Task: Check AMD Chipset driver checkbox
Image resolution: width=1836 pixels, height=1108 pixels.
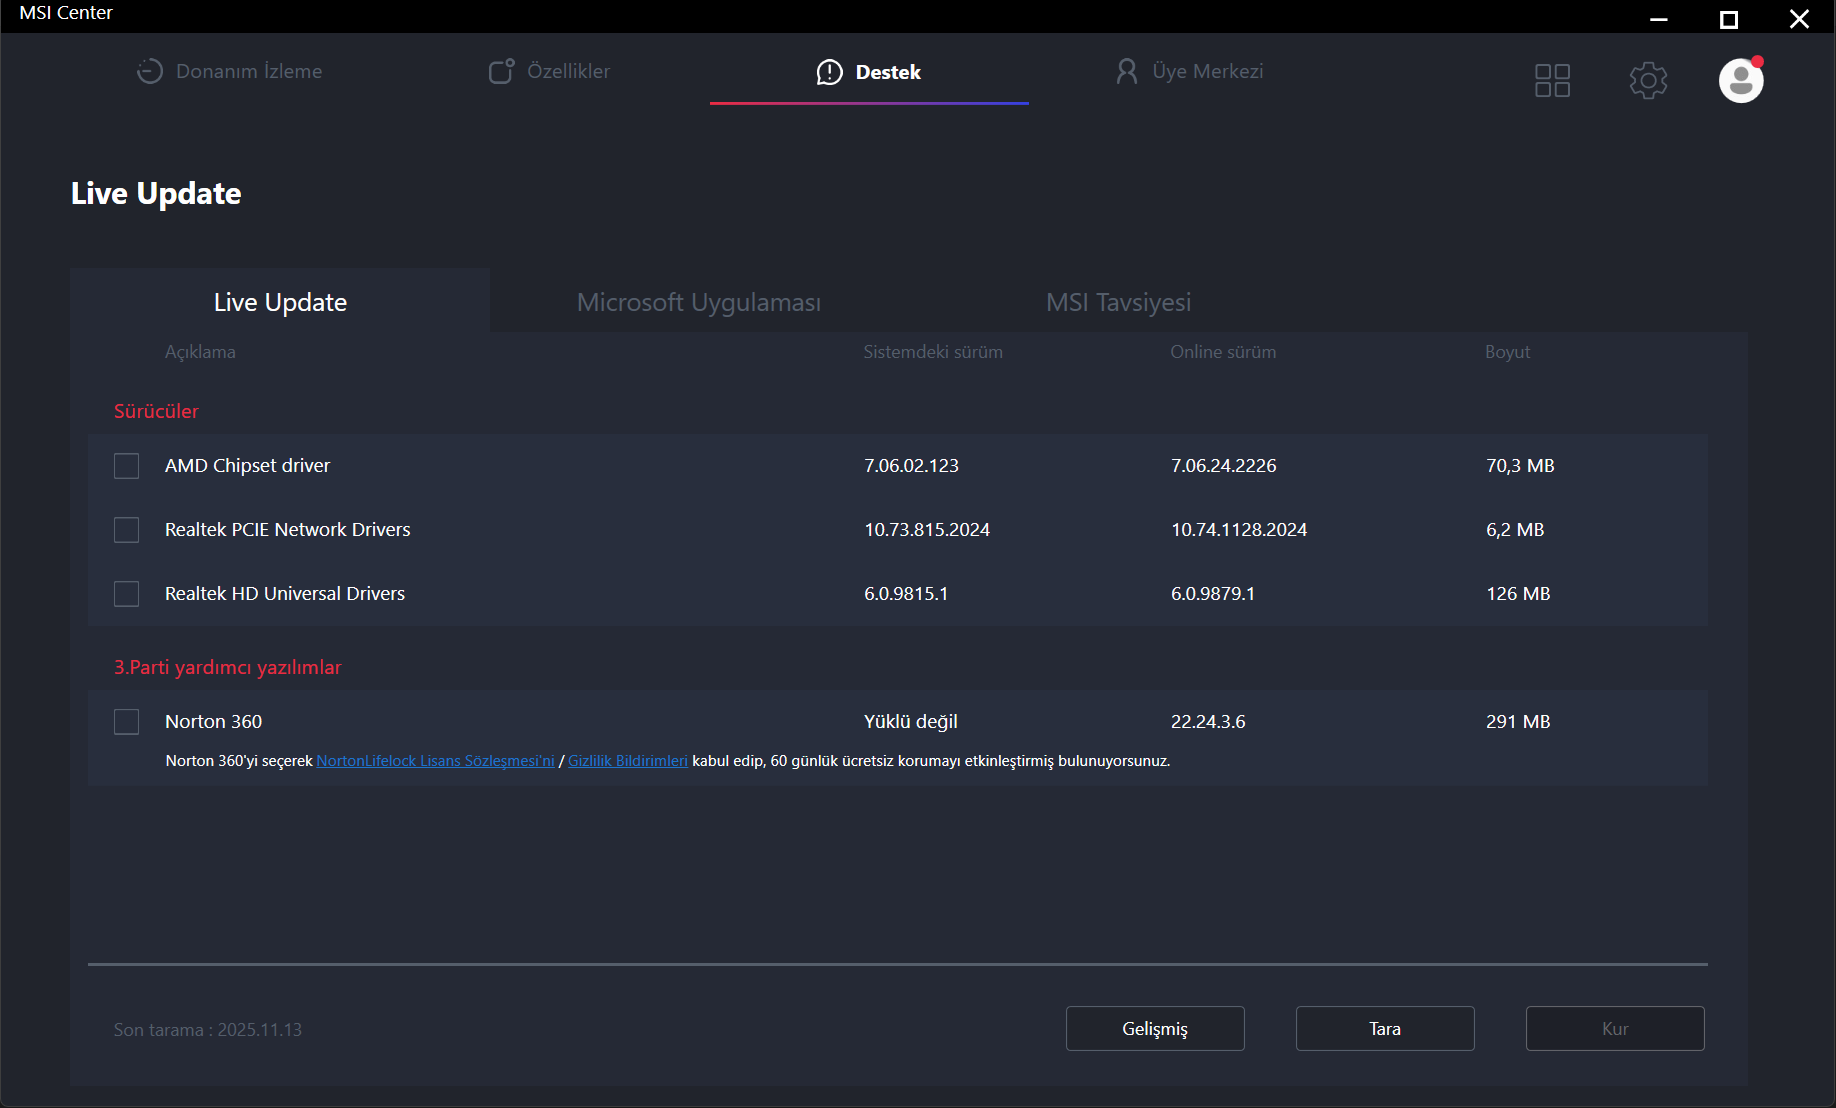Action: click(126, 466)
